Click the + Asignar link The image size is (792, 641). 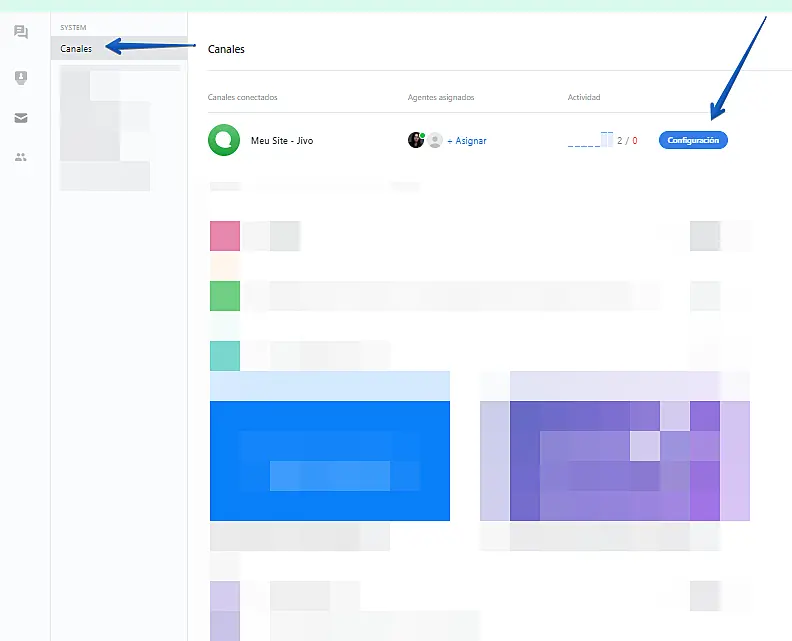coord(467,140)
